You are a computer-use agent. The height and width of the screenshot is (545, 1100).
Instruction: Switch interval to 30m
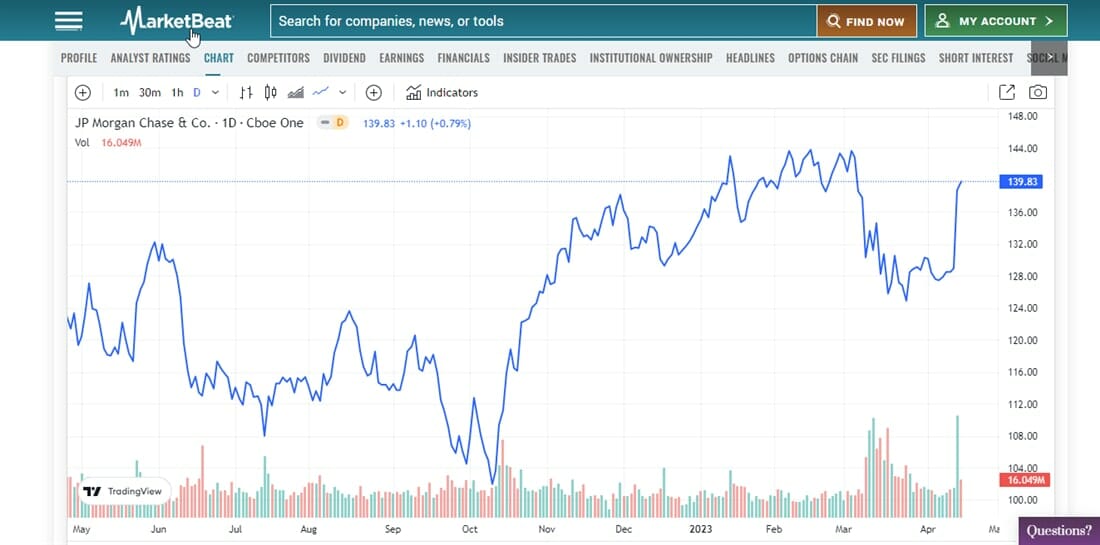[150, 93]
